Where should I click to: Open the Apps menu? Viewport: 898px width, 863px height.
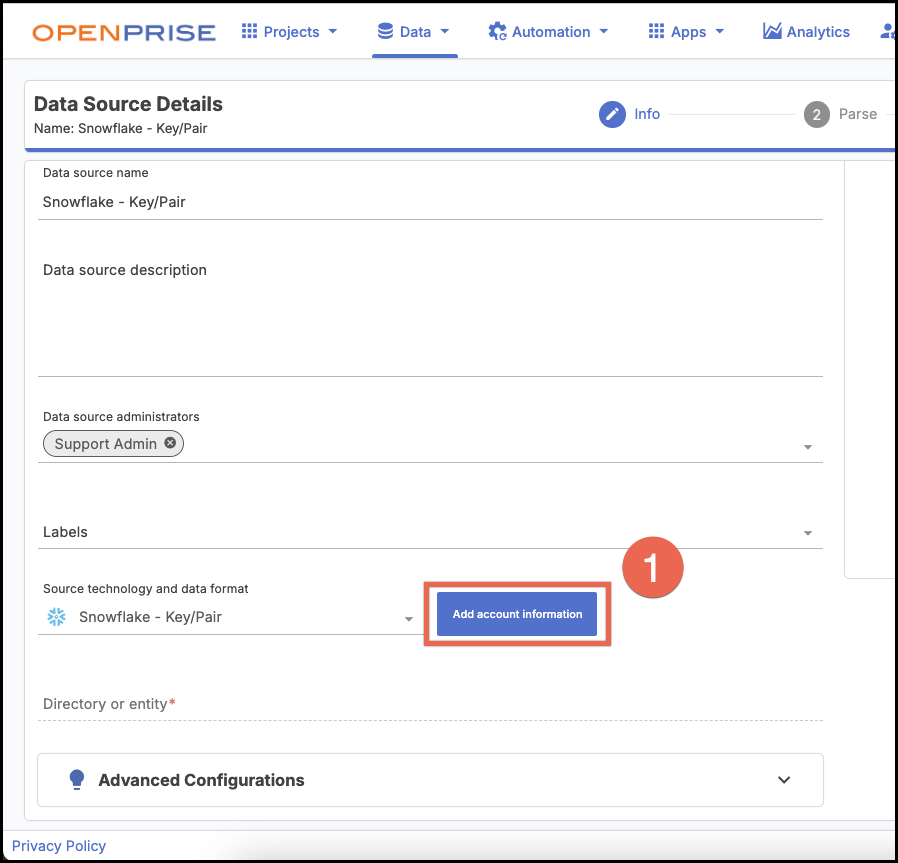686,31
